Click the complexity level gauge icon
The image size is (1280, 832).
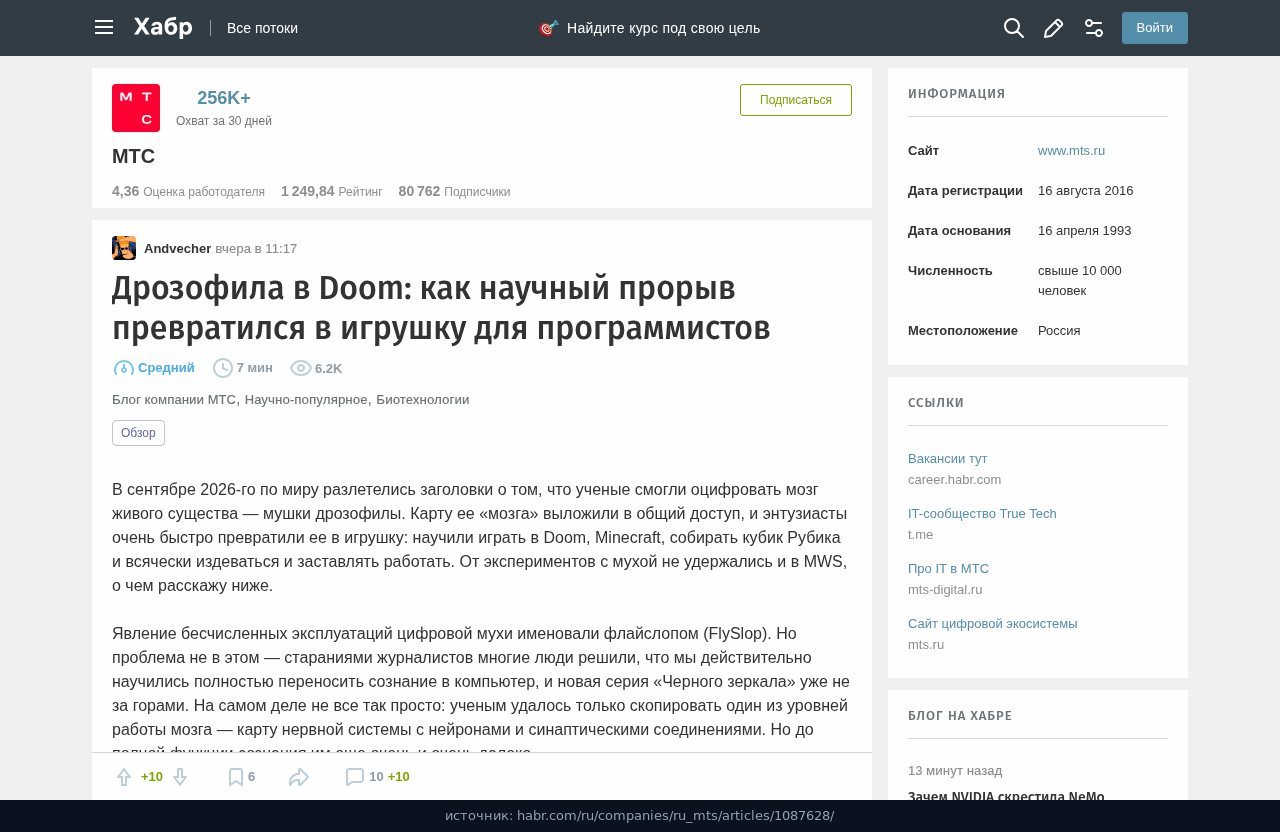(x=124, y=368)
